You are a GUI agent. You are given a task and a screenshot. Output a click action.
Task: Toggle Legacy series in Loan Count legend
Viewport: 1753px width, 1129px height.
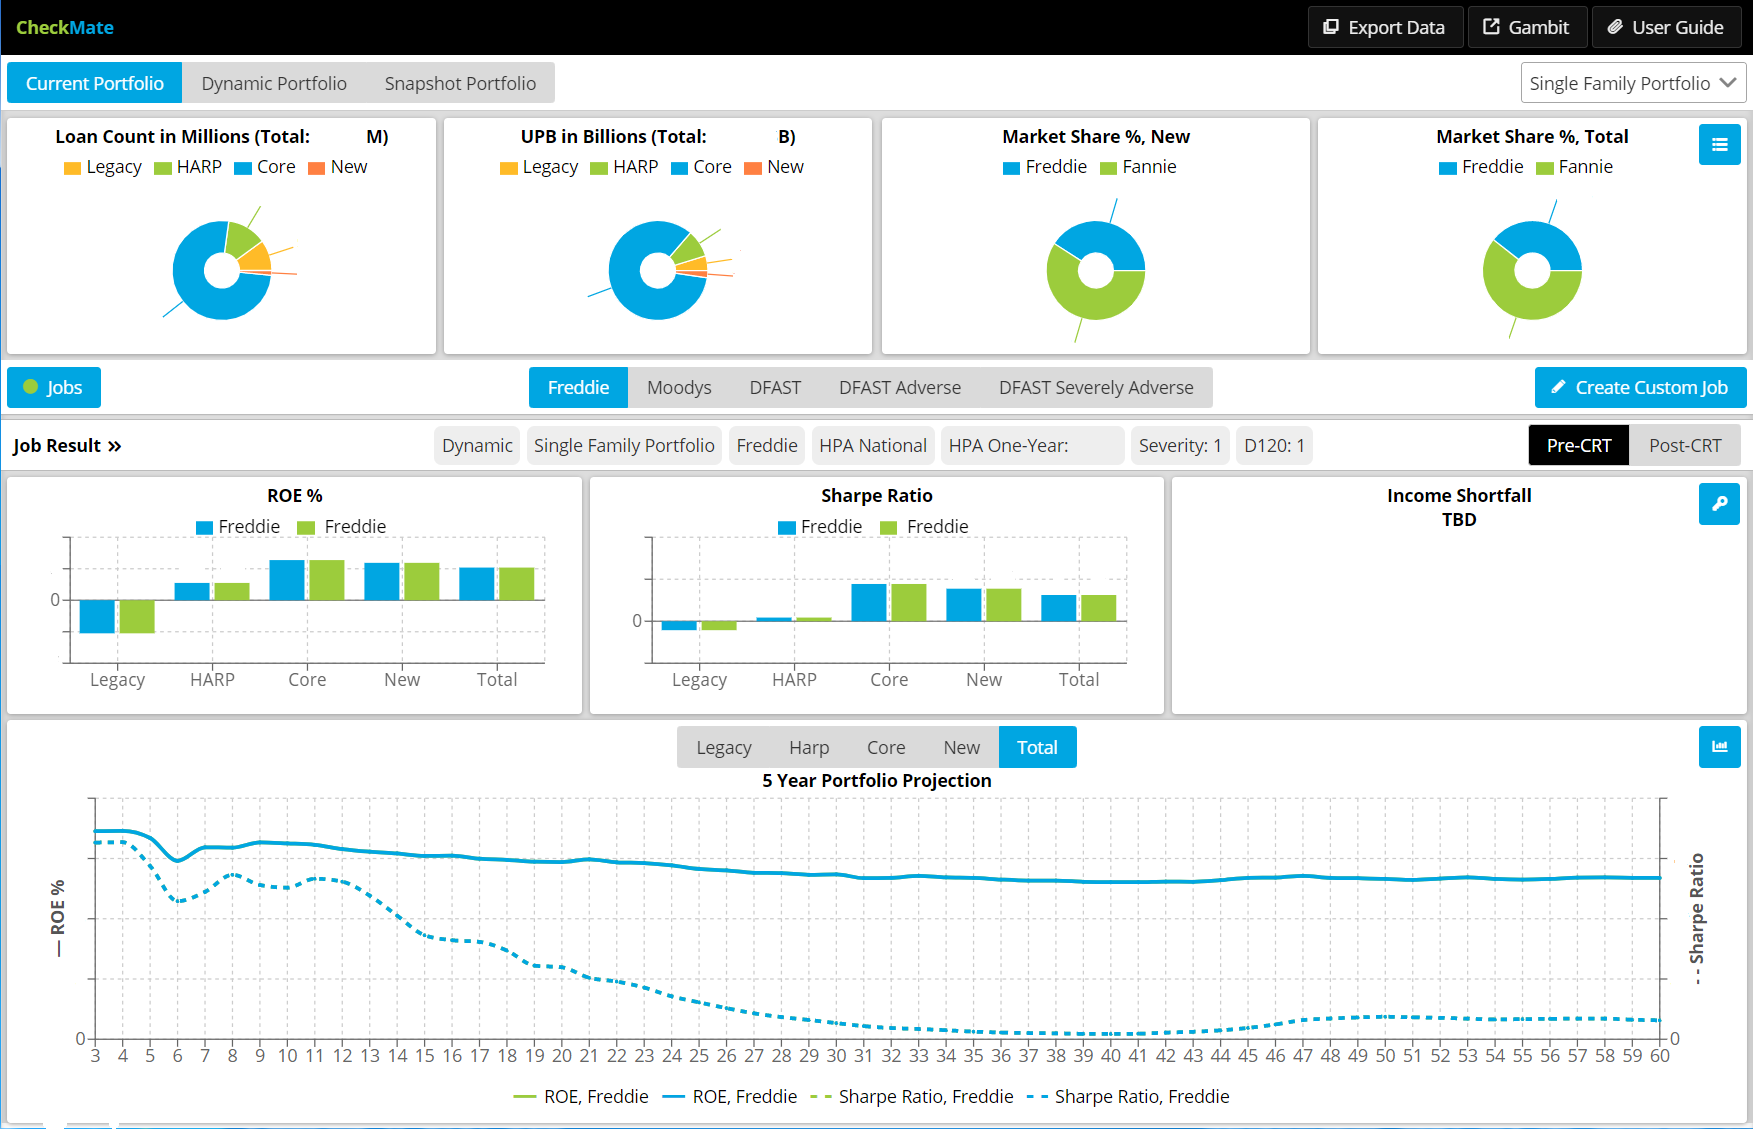103,167
